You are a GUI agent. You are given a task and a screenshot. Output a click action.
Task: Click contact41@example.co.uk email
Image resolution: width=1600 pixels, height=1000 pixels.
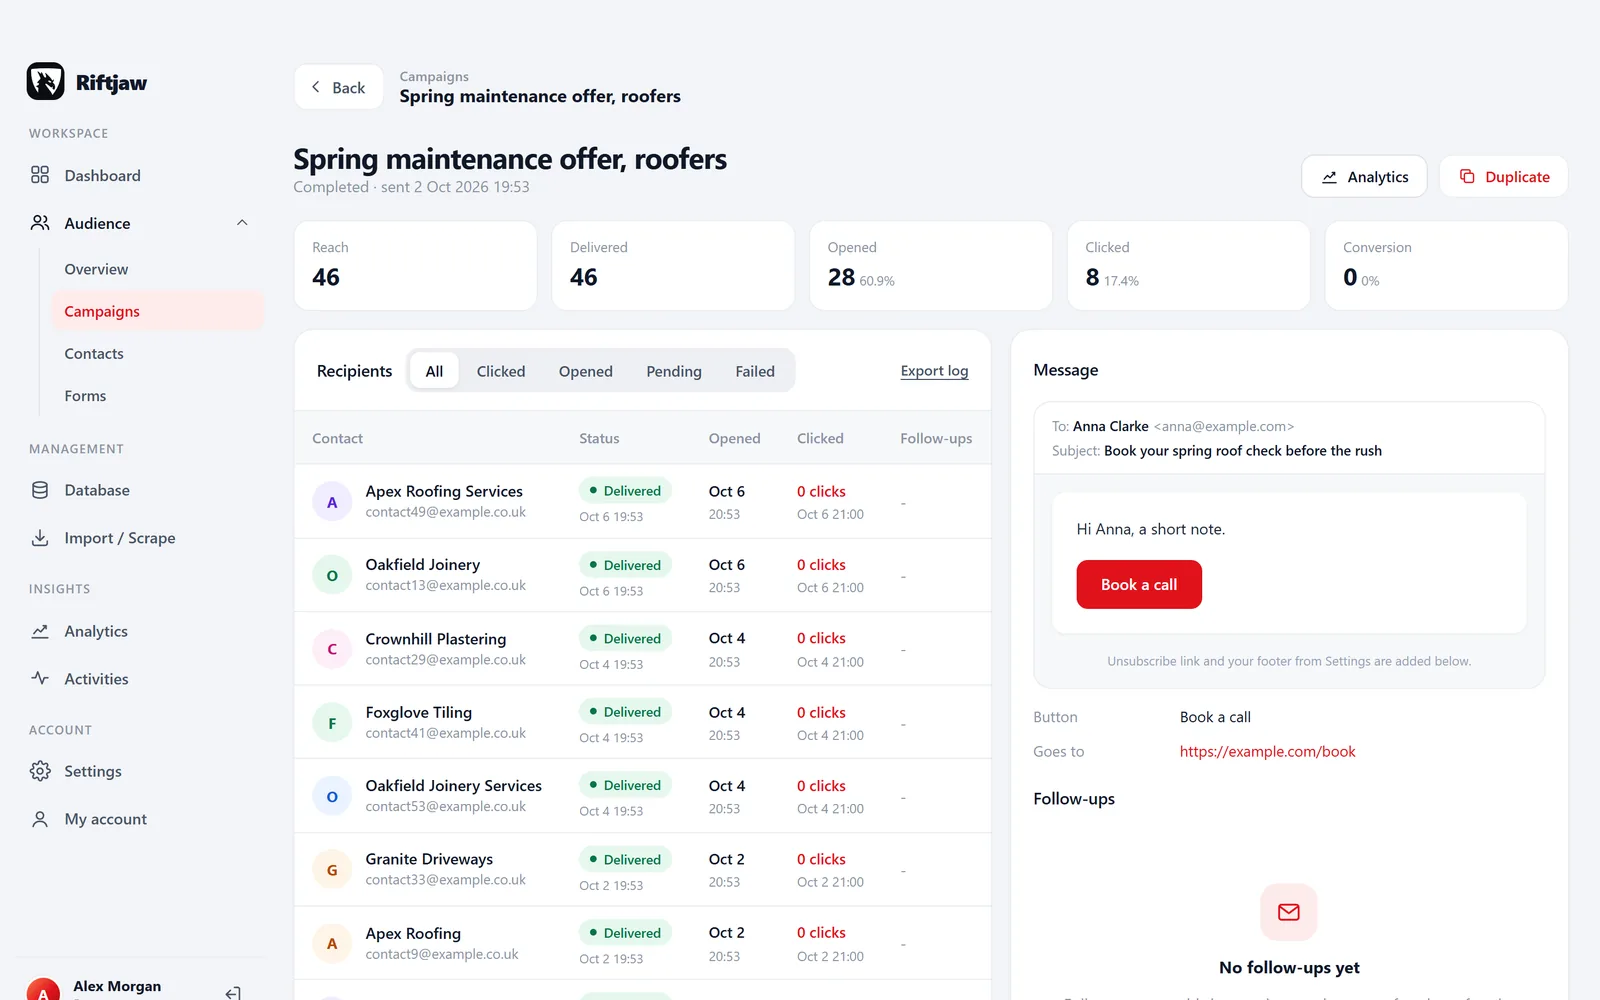[x=445, y=733]
